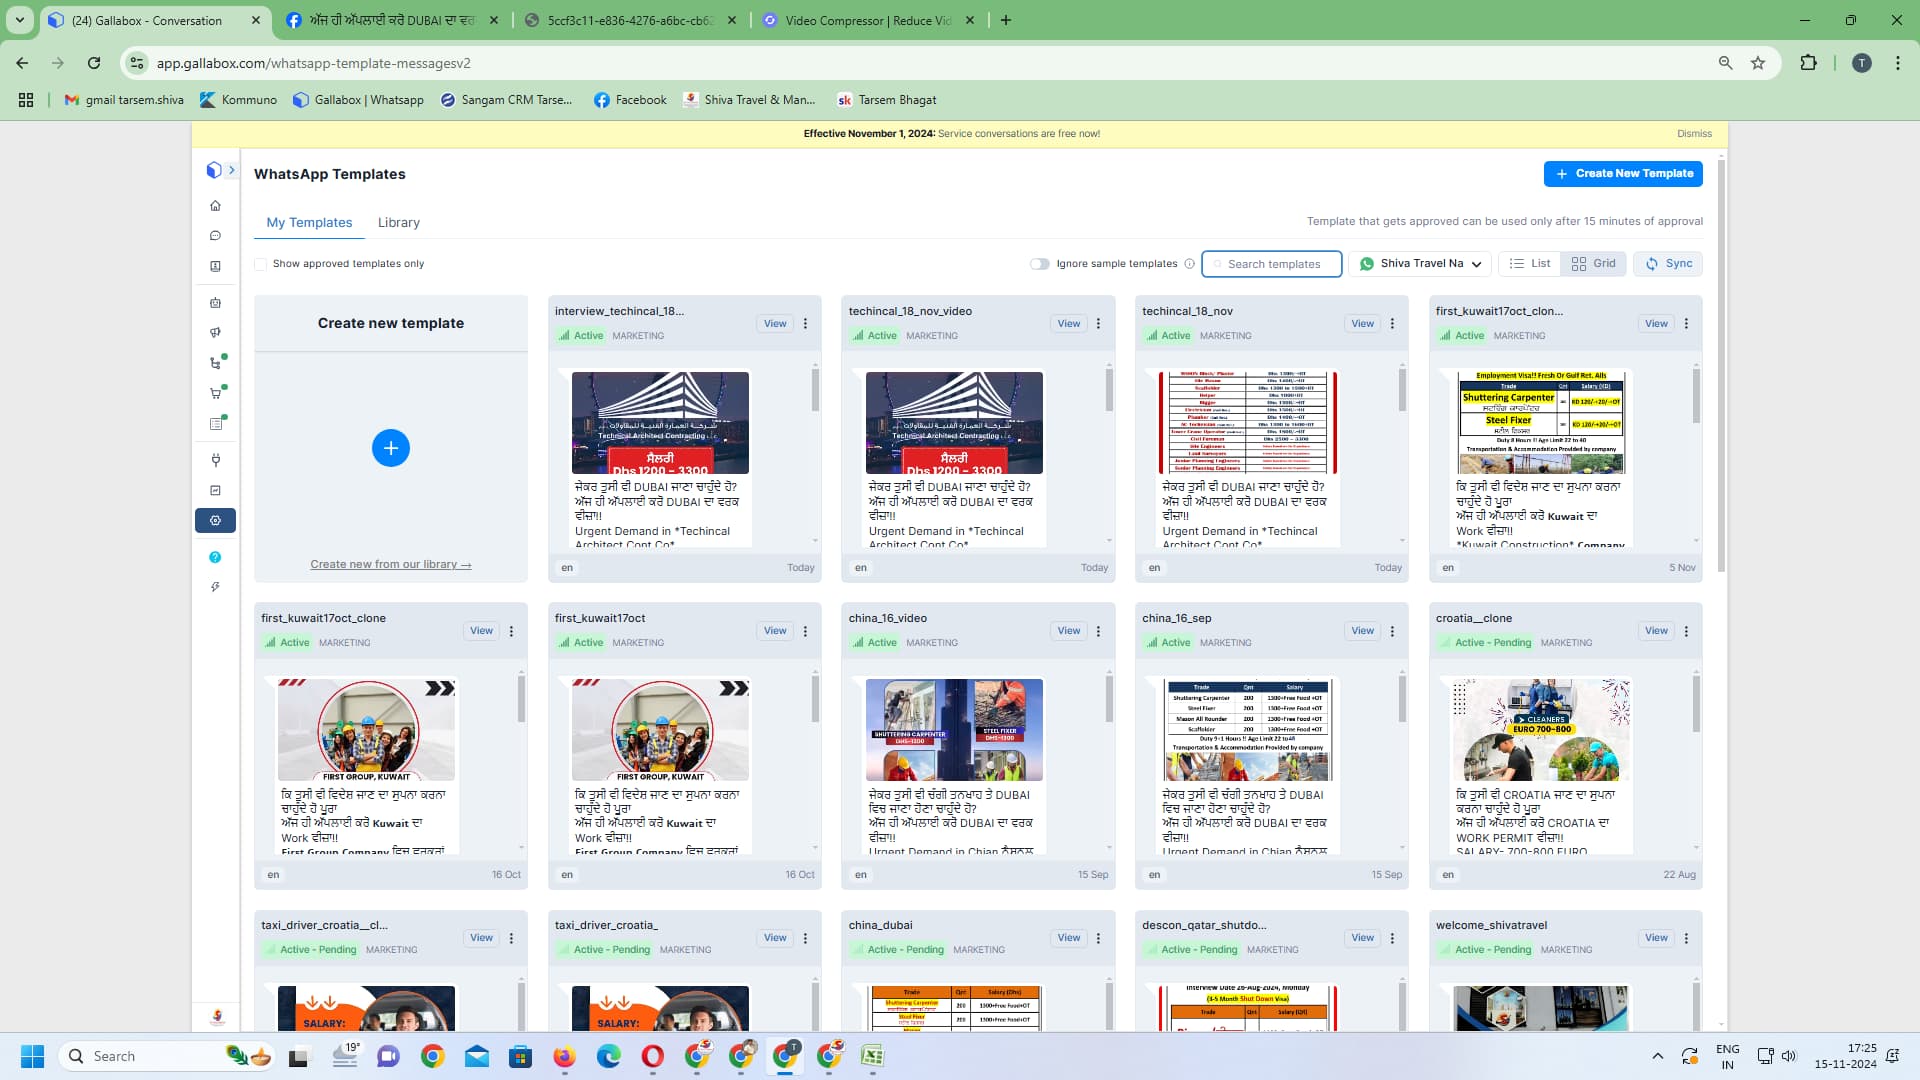The width and height of the screenshot is (1920, 1080).
Task: Switch to My Templates tab
Action: tap(309, 222)
